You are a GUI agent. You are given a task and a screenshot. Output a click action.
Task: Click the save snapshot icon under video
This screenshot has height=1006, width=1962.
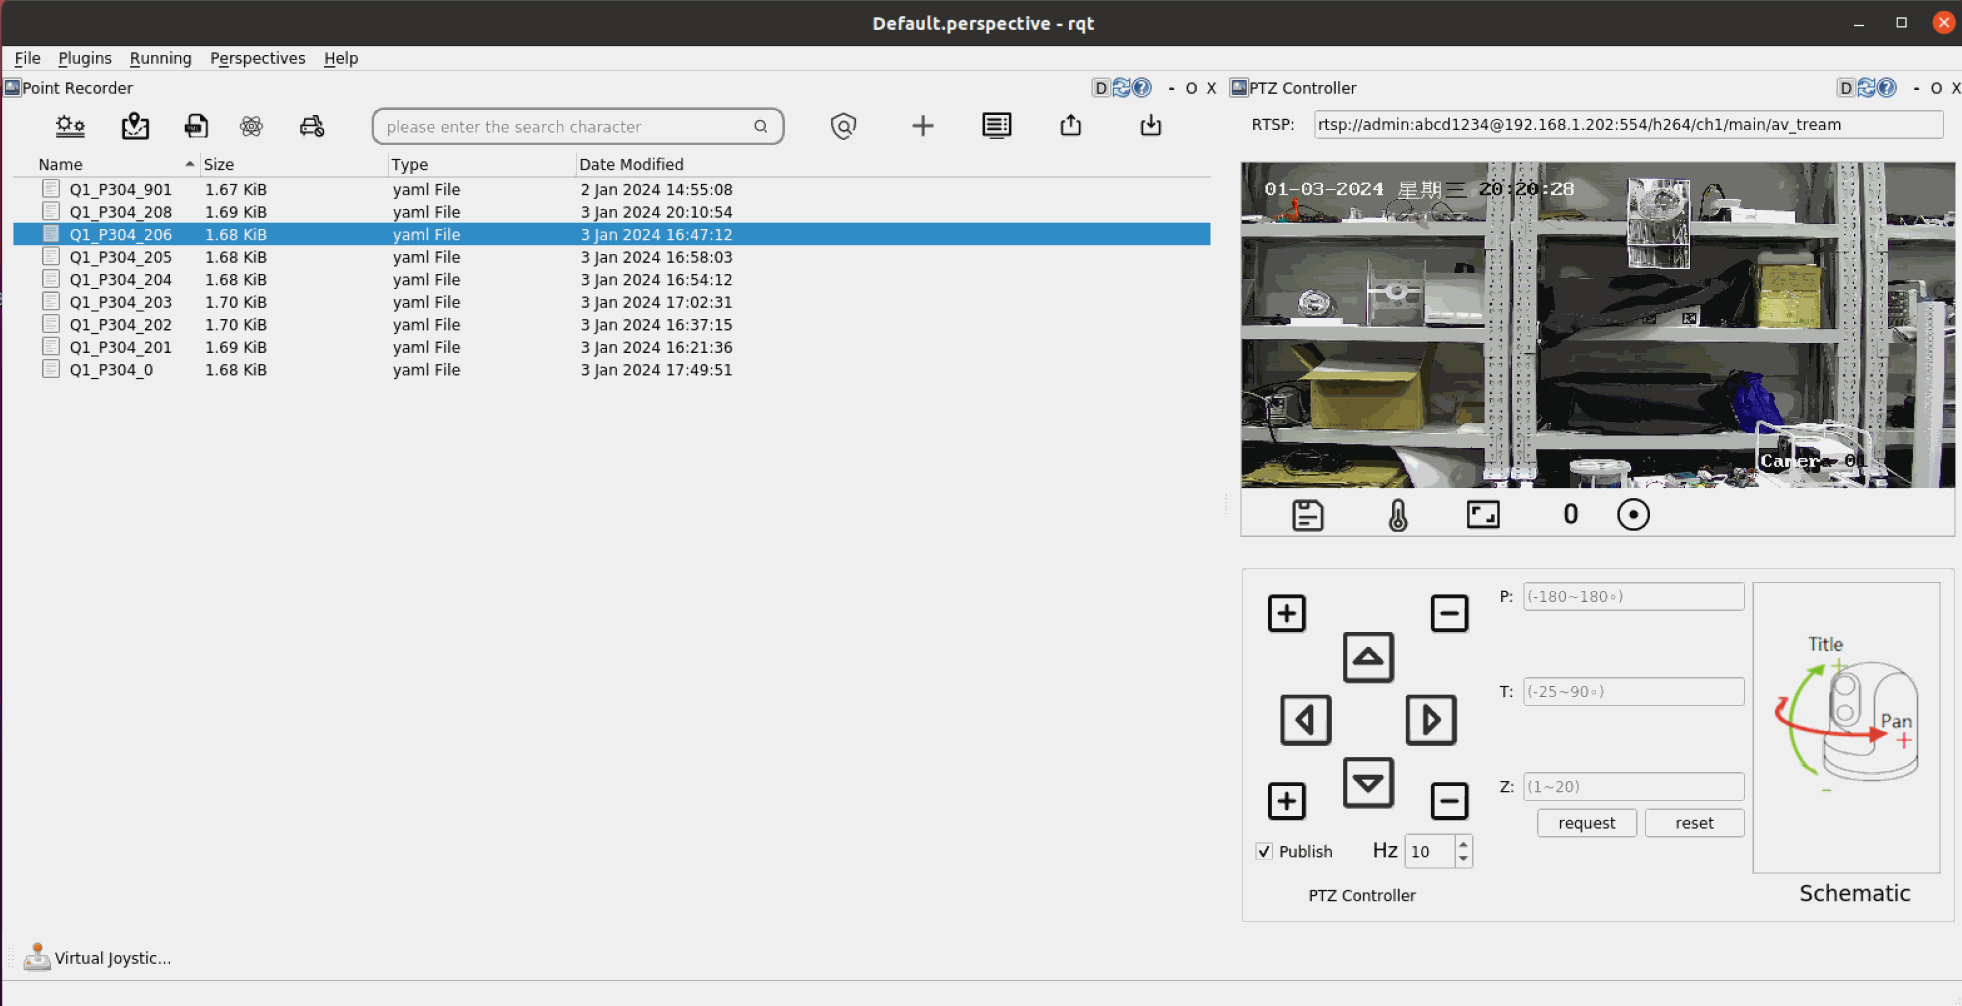tap(1307, 515)
